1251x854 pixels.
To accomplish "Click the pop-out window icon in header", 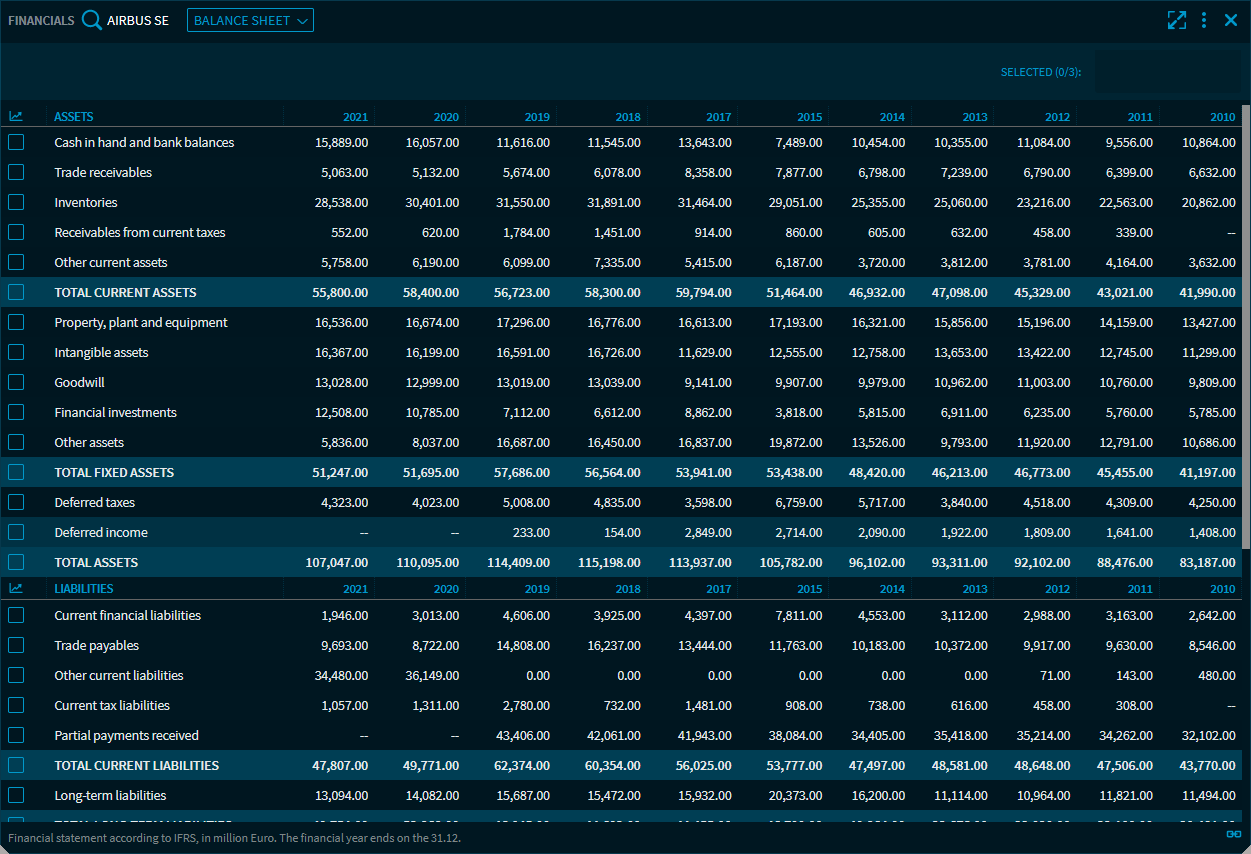I will click(1177, 20).
